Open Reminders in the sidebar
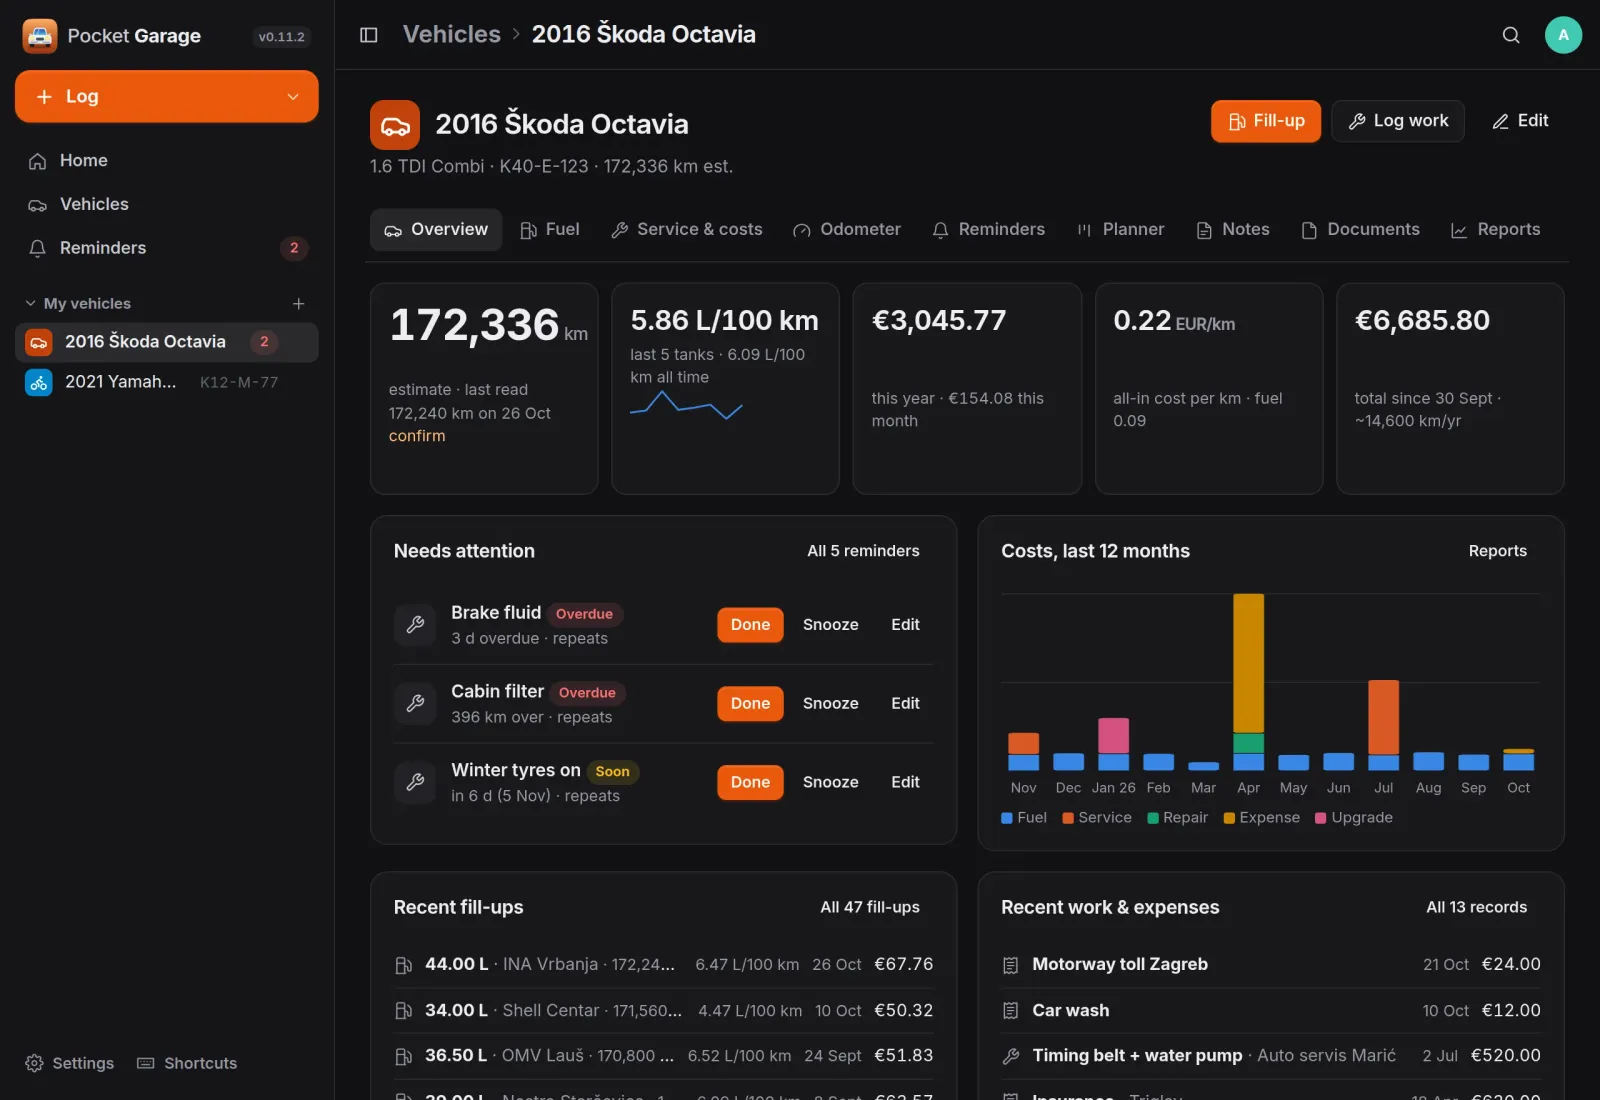 [x=167, y=248]
